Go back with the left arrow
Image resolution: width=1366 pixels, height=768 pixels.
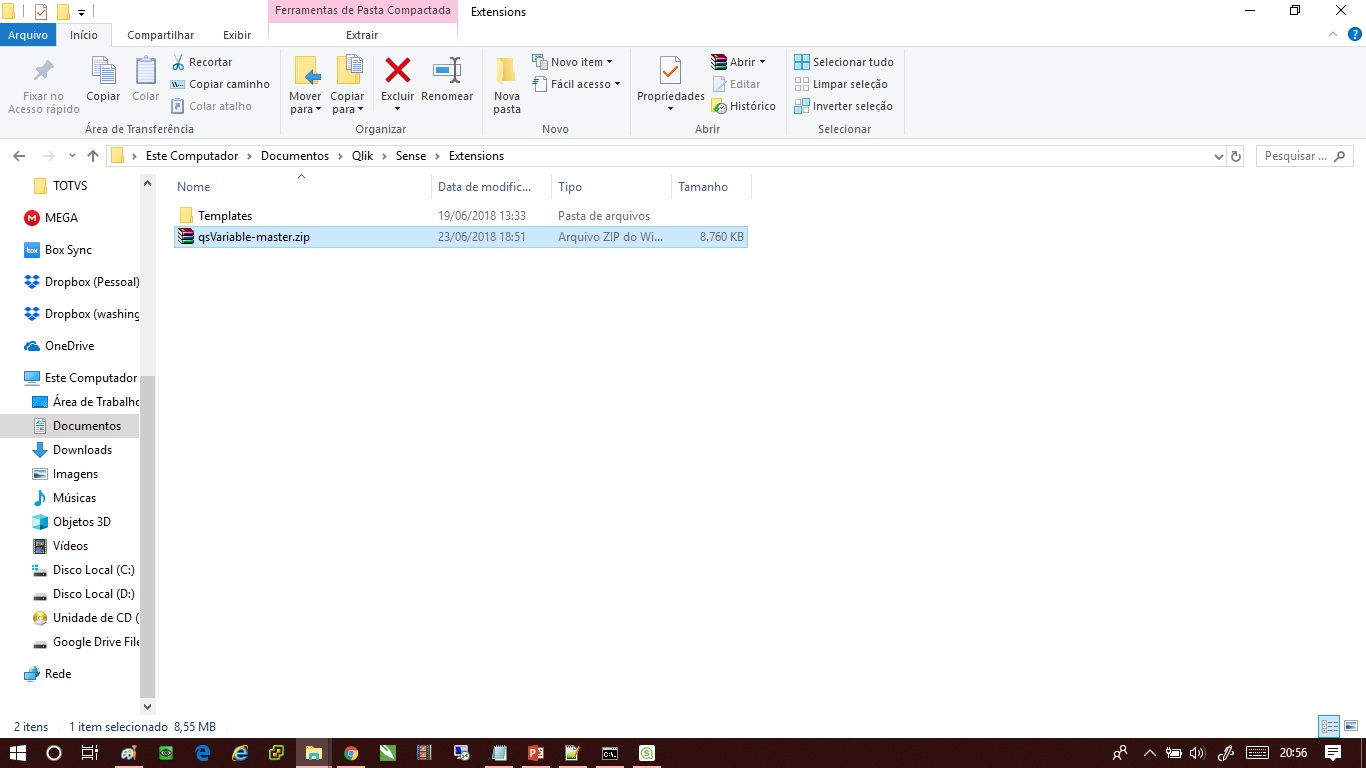point(19,156)
